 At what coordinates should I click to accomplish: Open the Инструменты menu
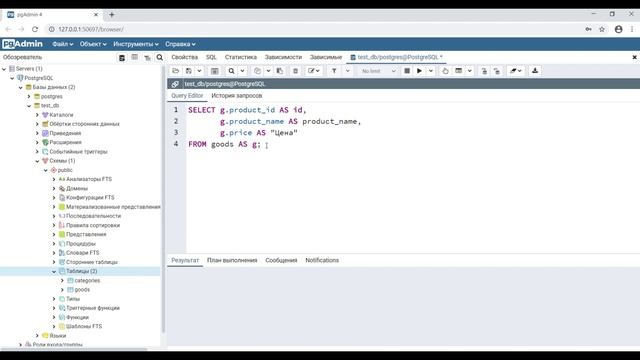[x=136, y=44]
